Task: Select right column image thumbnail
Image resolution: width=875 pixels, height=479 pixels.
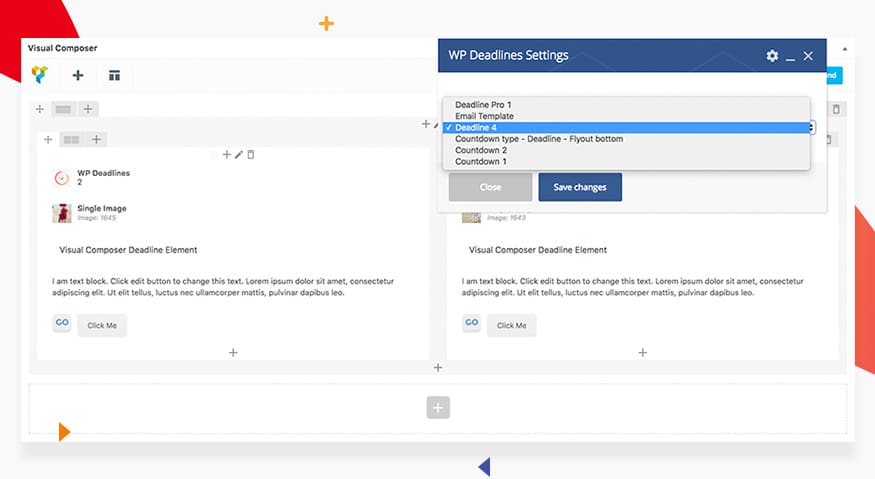Action: 472,218
